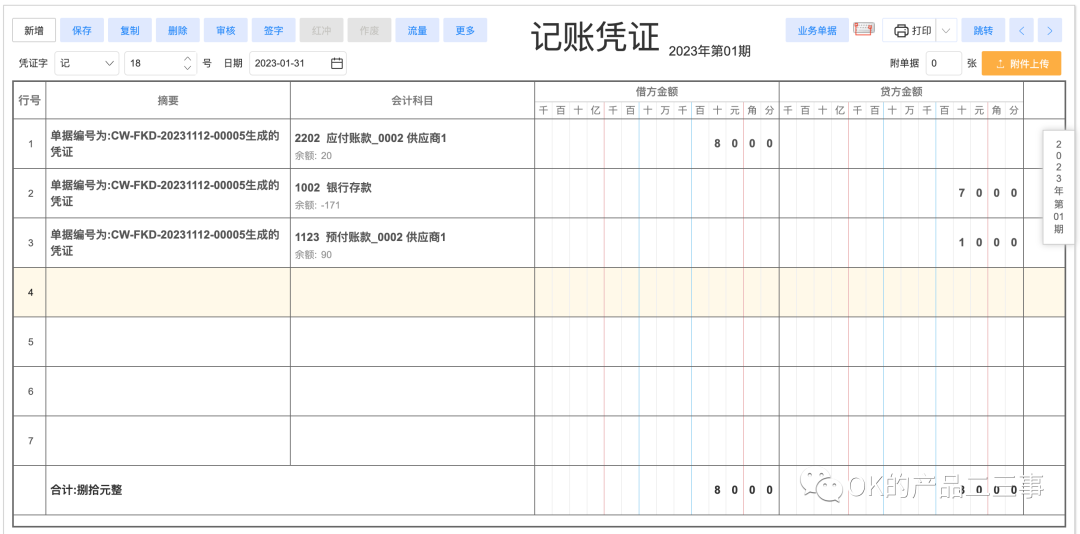1080x534 pixels.
Task: Audit voucher via 审核 button
Action: point(225,30)
